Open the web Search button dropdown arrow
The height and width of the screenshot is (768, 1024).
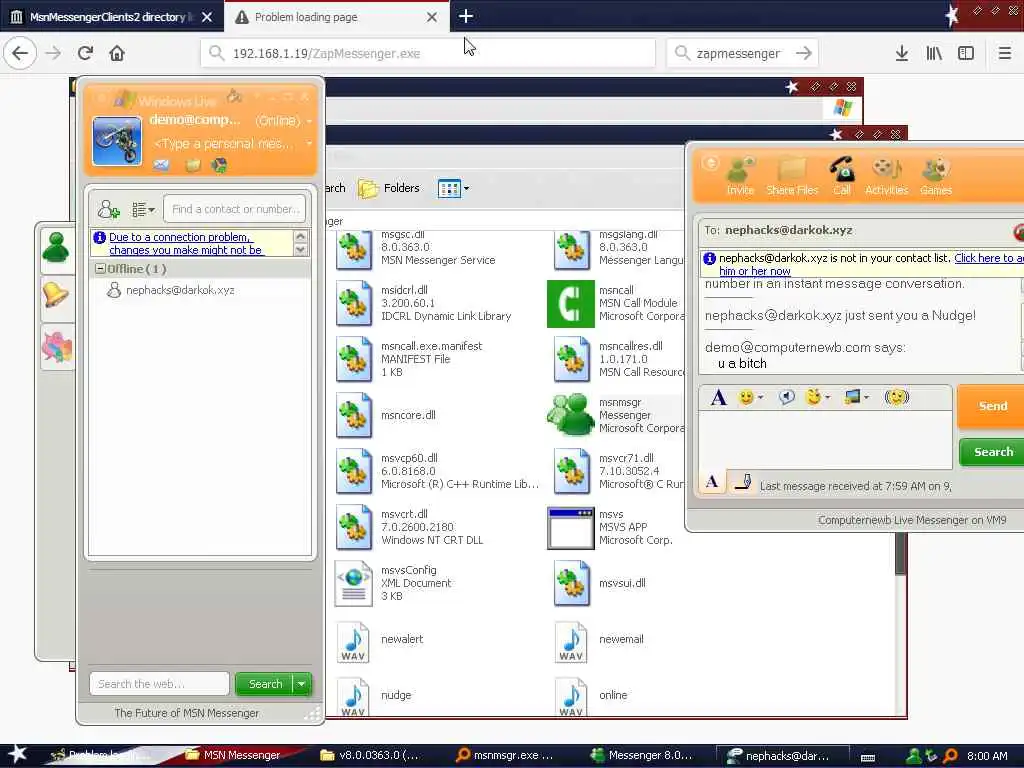tap(302, 684)
